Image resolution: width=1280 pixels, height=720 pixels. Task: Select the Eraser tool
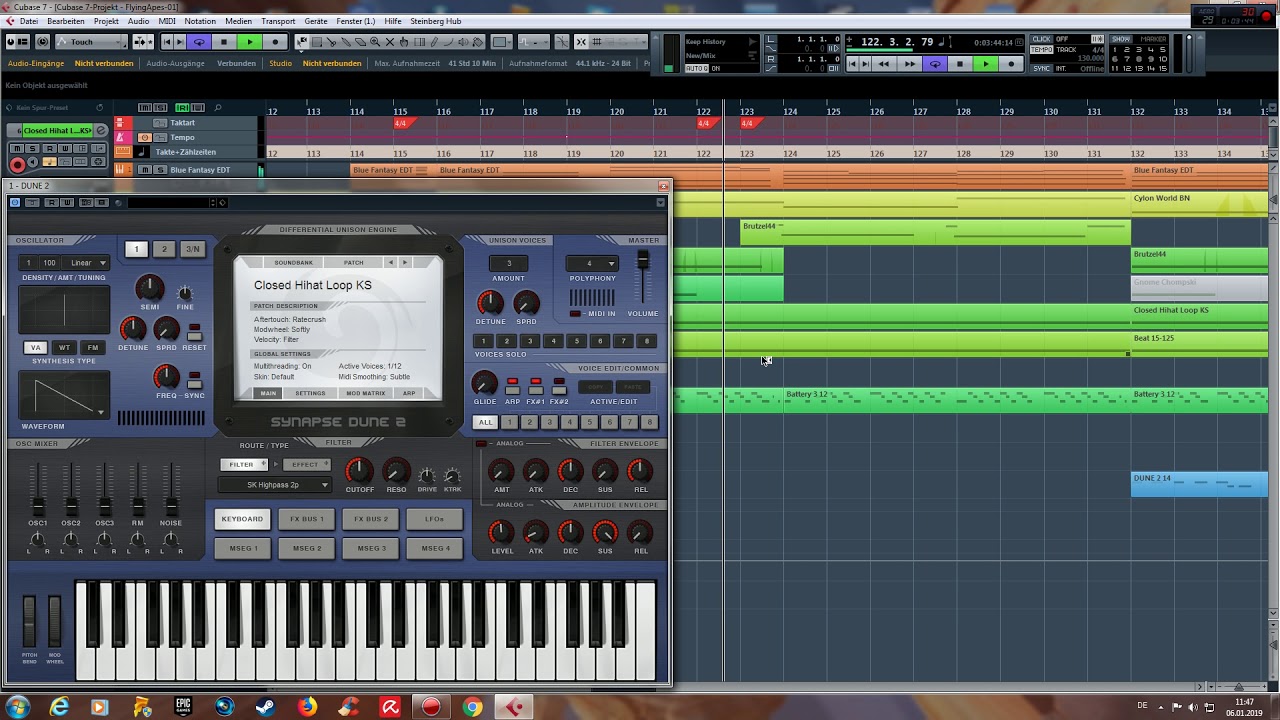(360, 42)
